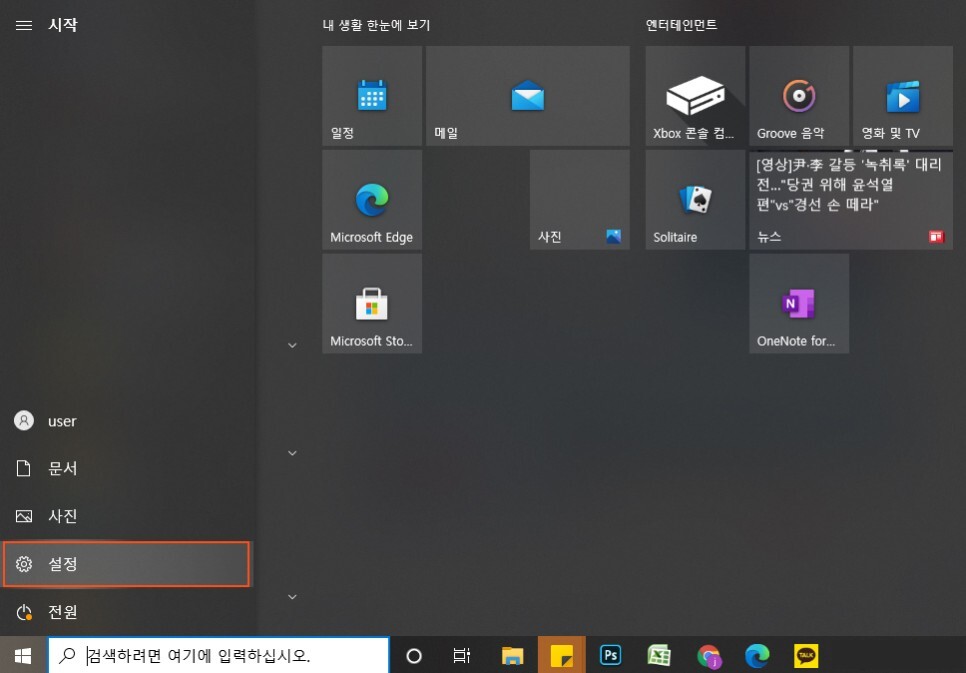This screenshot has height=673, width=966.
Task: Click the Windows Start button
Action: (23, 655)
